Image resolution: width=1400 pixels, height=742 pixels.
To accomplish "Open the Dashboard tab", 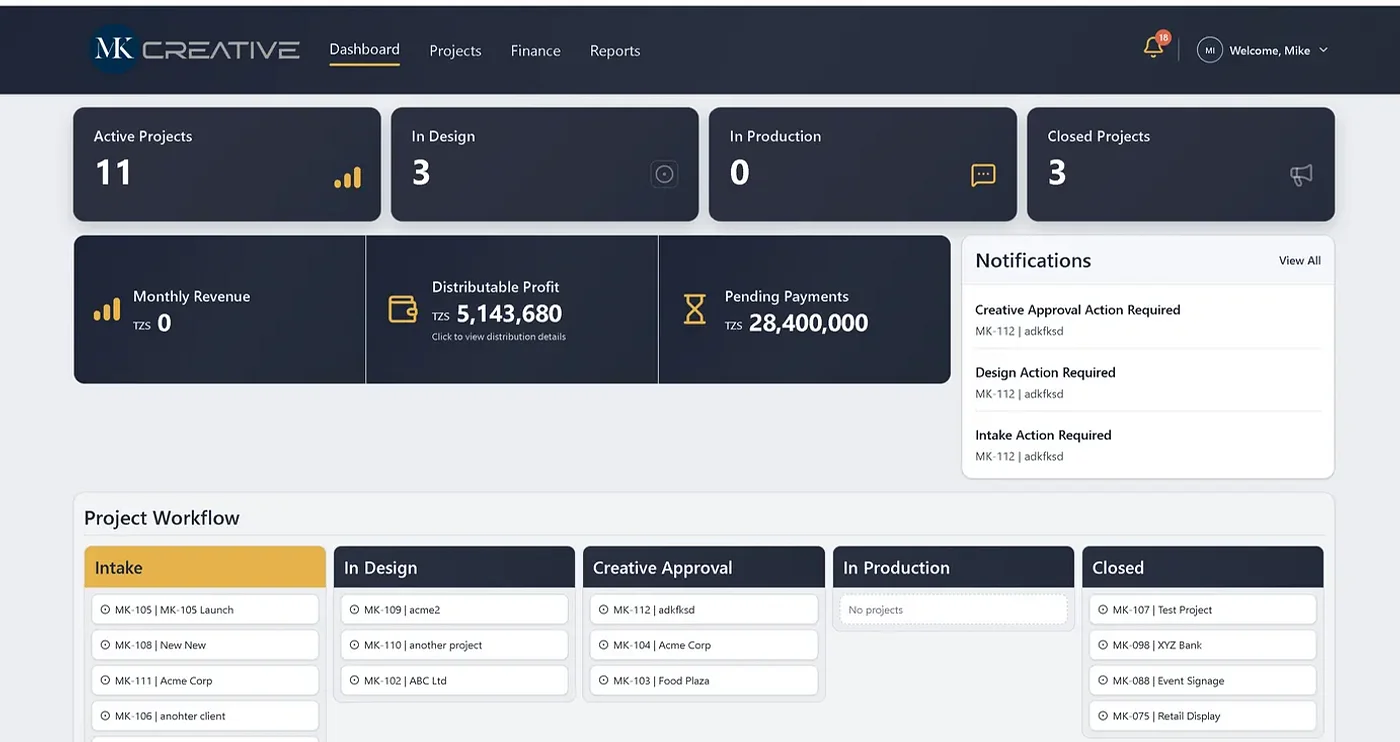I will (x=364, y=49).
